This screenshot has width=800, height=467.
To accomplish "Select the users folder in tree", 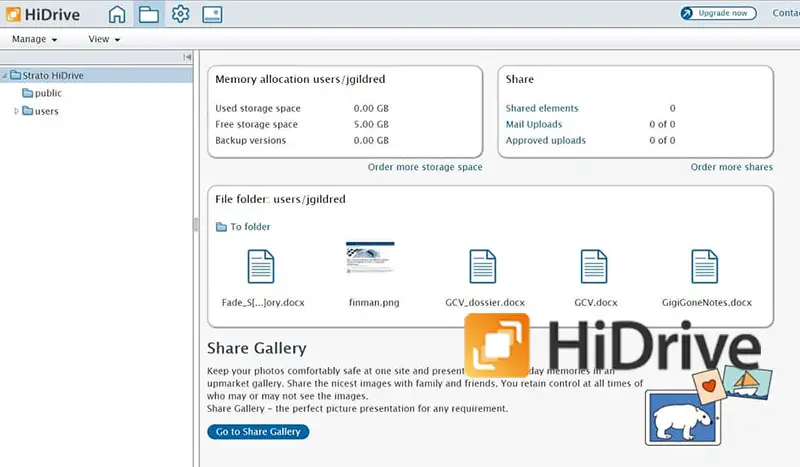I will click(x=41, y=111).
